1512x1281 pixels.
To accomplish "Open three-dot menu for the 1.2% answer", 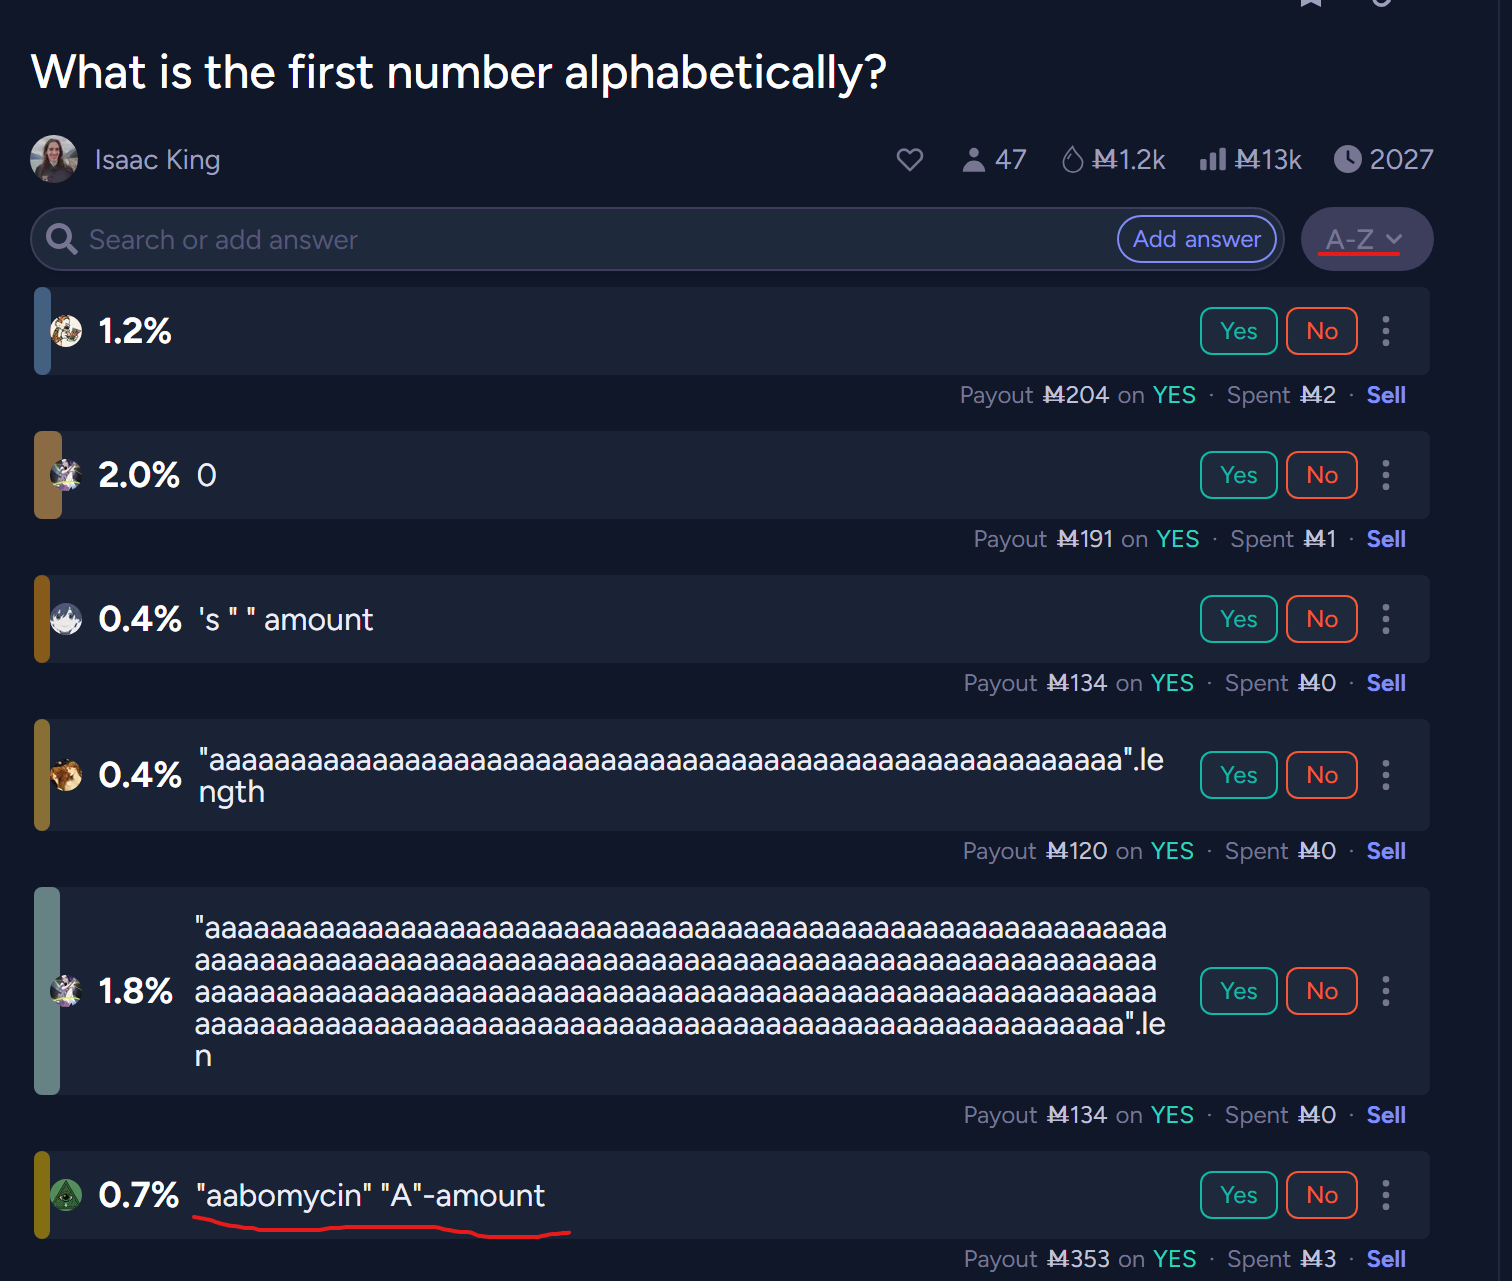I will click(1385, 331).
